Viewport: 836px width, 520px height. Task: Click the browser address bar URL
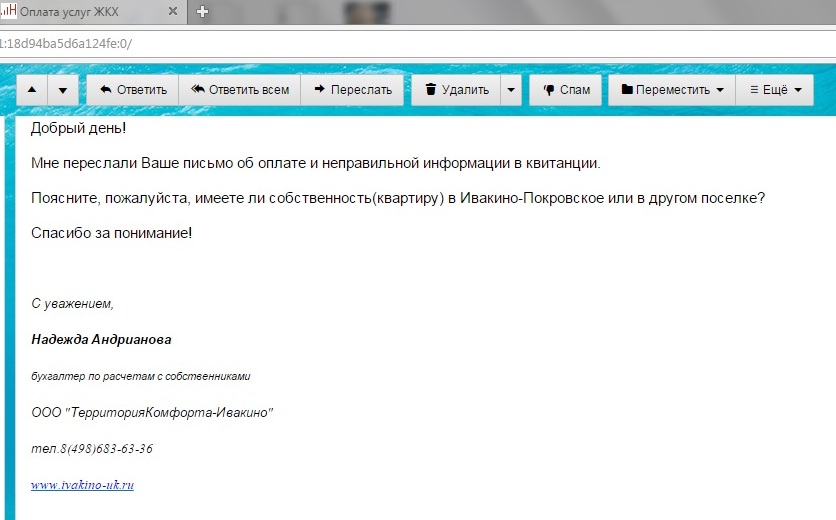[416, 44]
